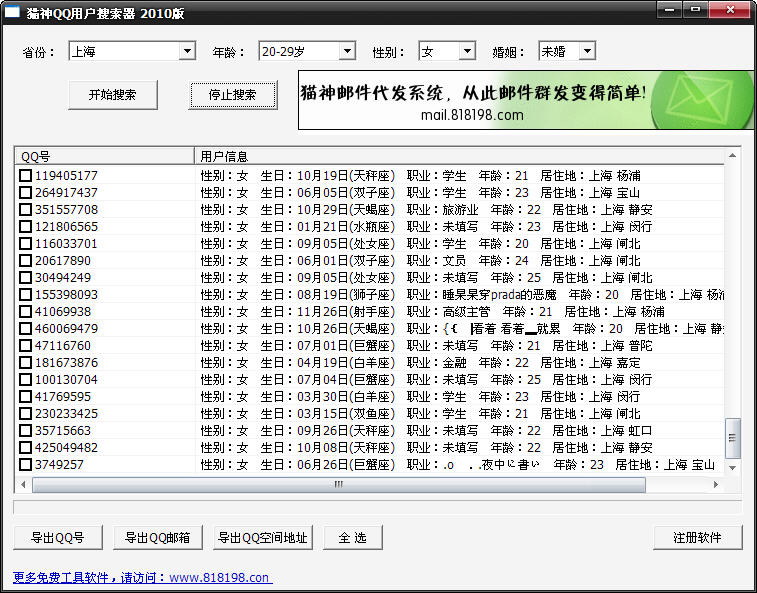Click info row with 高级主管
The width and height of the screenshot is (757, 593).
[432, 311]
